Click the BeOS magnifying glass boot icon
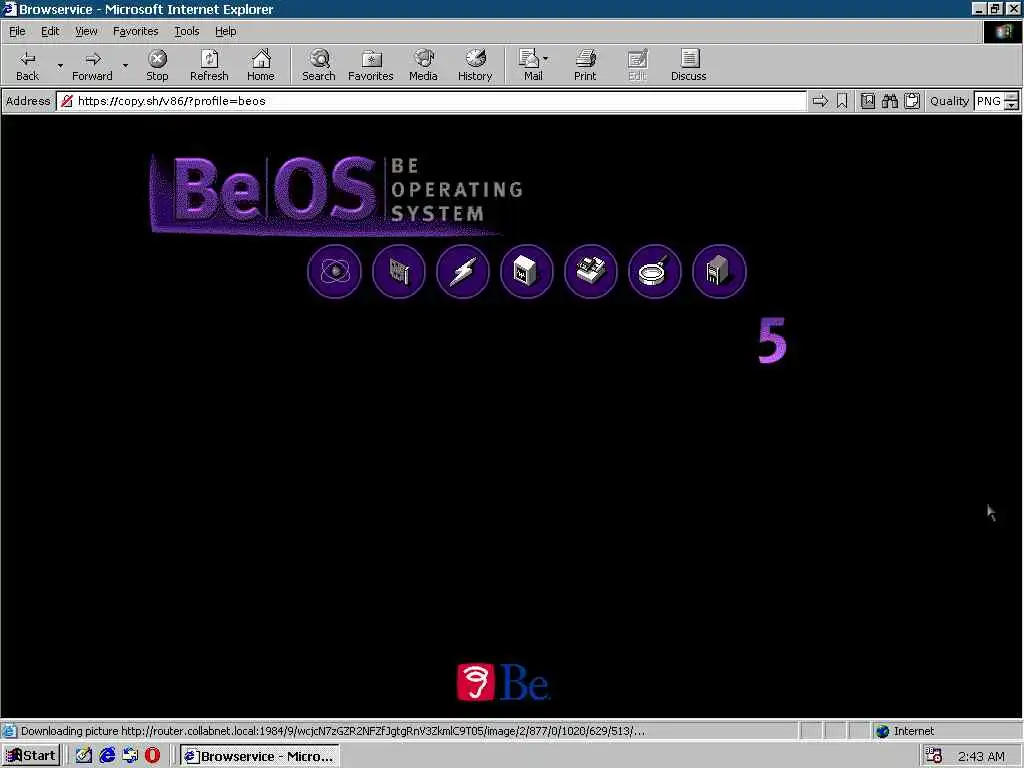Image resolution: width=1024 pixels, height=768 pixels. 654,271
